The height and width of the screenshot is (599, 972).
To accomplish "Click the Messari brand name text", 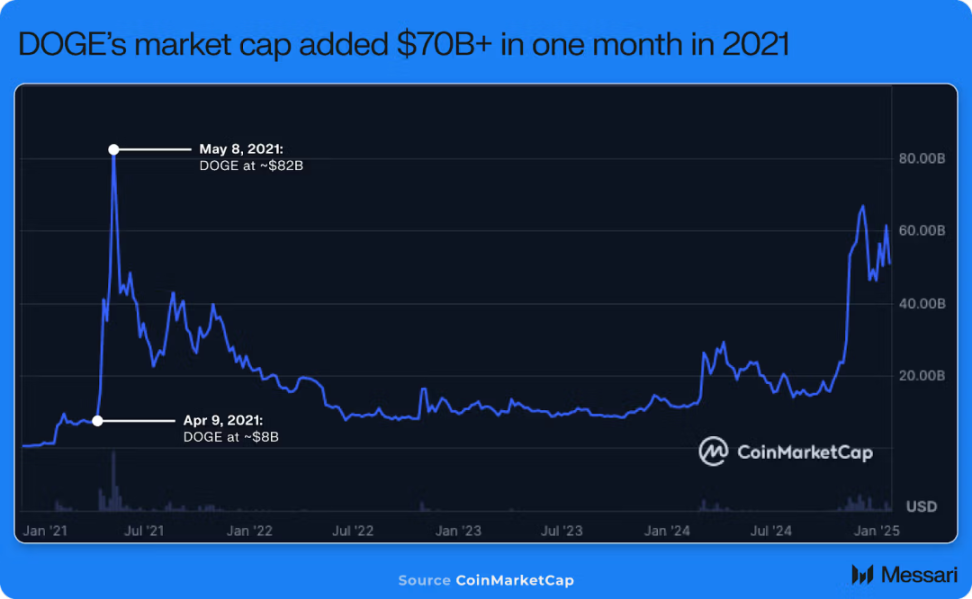I will tap(919, 575).
